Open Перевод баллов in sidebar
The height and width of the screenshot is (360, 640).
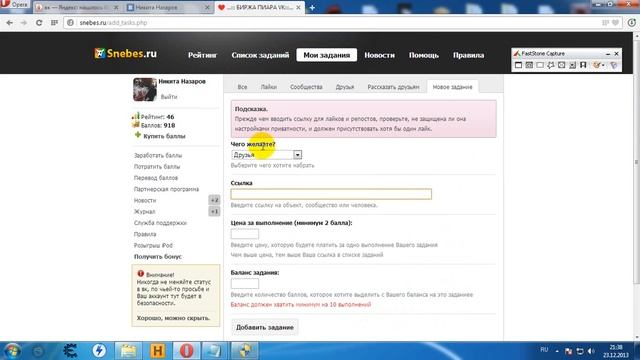(156, 178)
